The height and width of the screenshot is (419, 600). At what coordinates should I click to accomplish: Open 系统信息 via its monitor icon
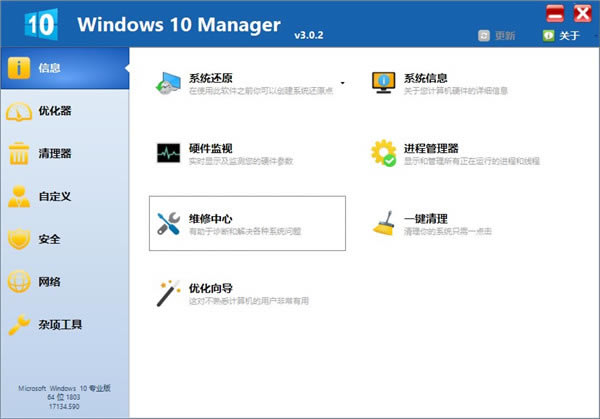[384, 83]
